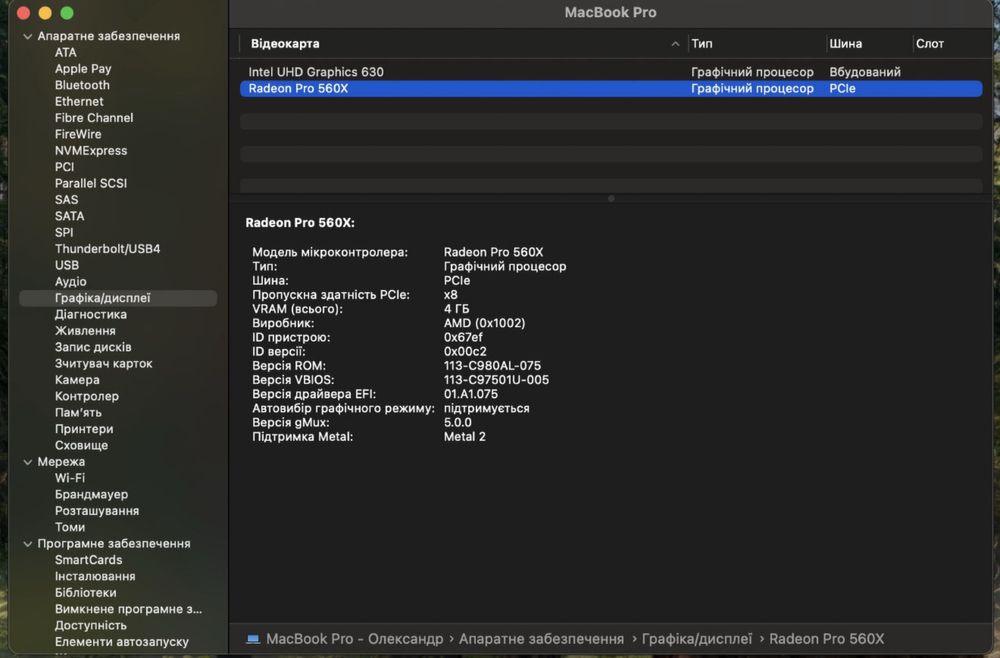The width and height of the screenshot is (1000, 658).
Task: Sort by the Слот column header
Action: tap(930, 44)
